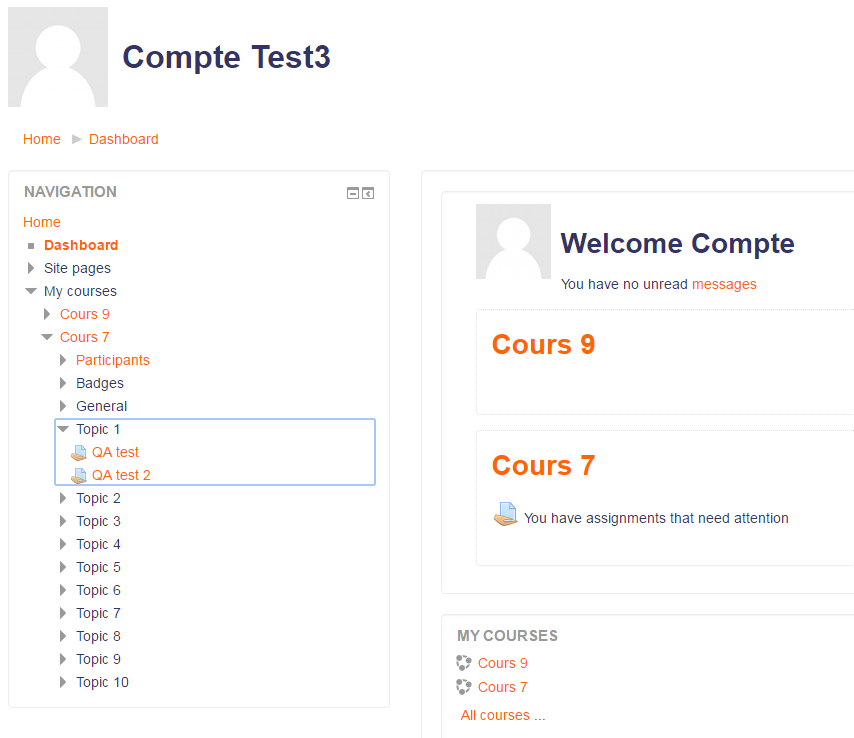Viewport: 854px width, 738px height.
Task: Expand the Participants node arrow
Action: pos(63,360)
